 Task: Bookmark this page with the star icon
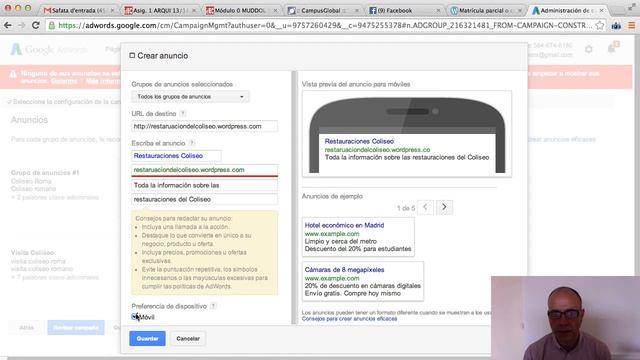coord(600,25)
